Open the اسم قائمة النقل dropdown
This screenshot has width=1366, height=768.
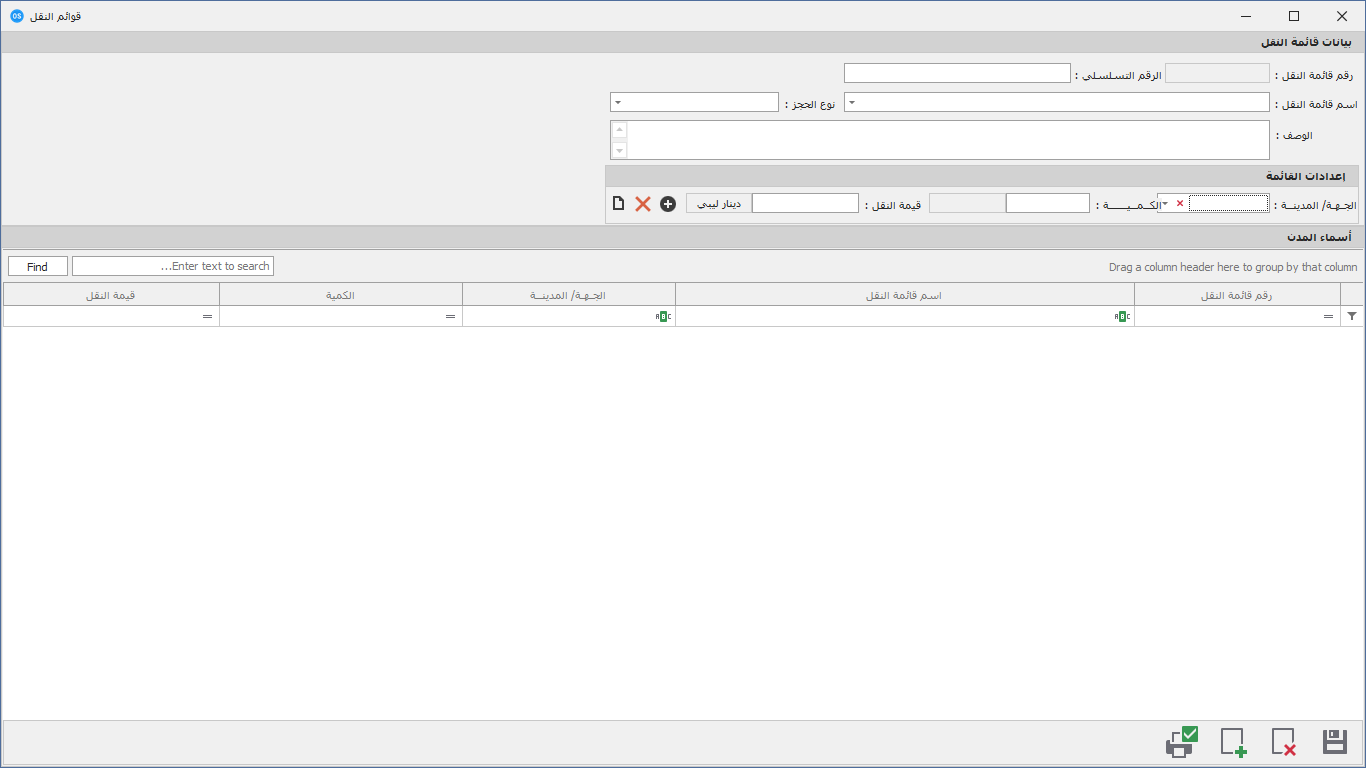tap(852, 102)
